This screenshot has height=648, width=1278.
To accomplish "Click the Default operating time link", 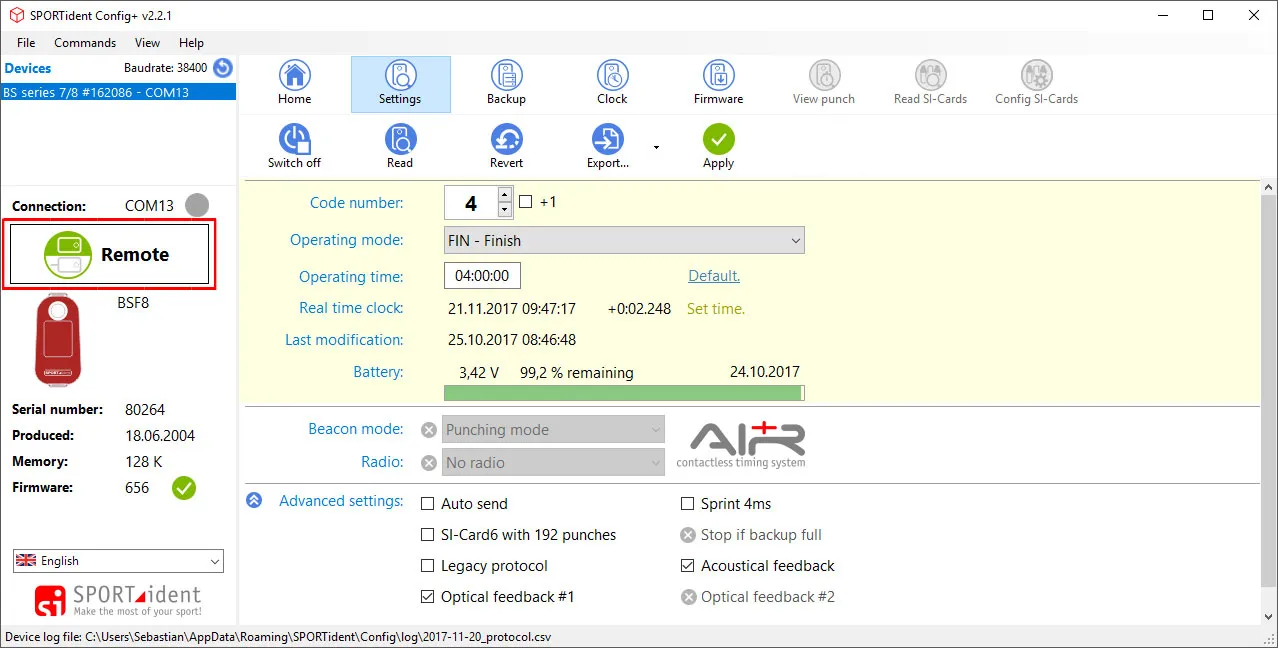I will point(714,276).
